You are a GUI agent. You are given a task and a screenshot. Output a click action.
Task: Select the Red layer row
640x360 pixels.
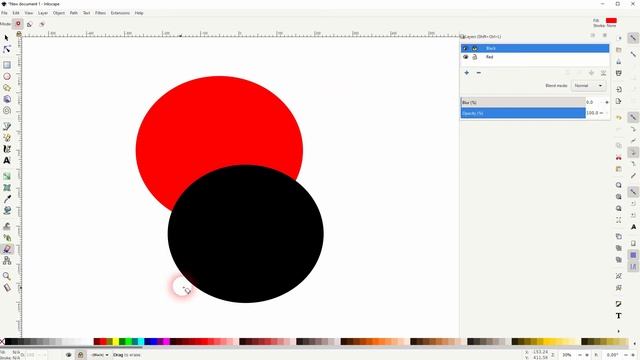535,57
